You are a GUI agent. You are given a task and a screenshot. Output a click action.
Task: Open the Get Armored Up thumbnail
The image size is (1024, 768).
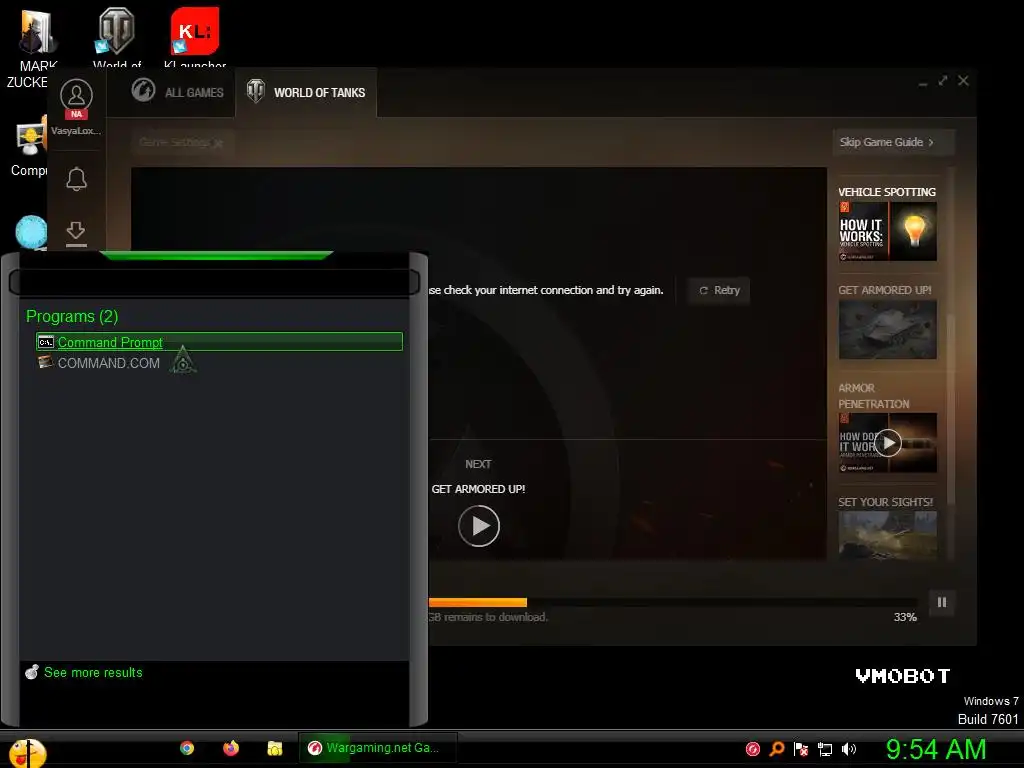[888, 330]
